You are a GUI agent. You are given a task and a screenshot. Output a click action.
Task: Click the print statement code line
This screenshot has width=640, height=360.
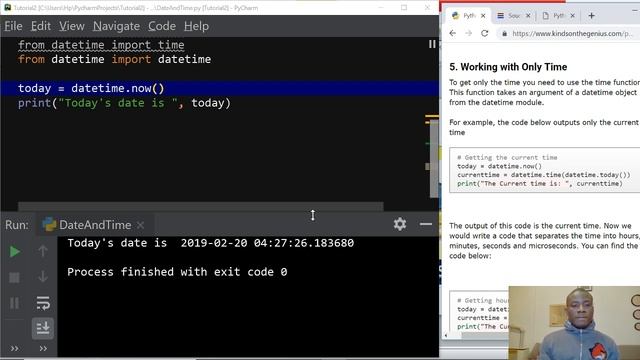tap(124, 103)
